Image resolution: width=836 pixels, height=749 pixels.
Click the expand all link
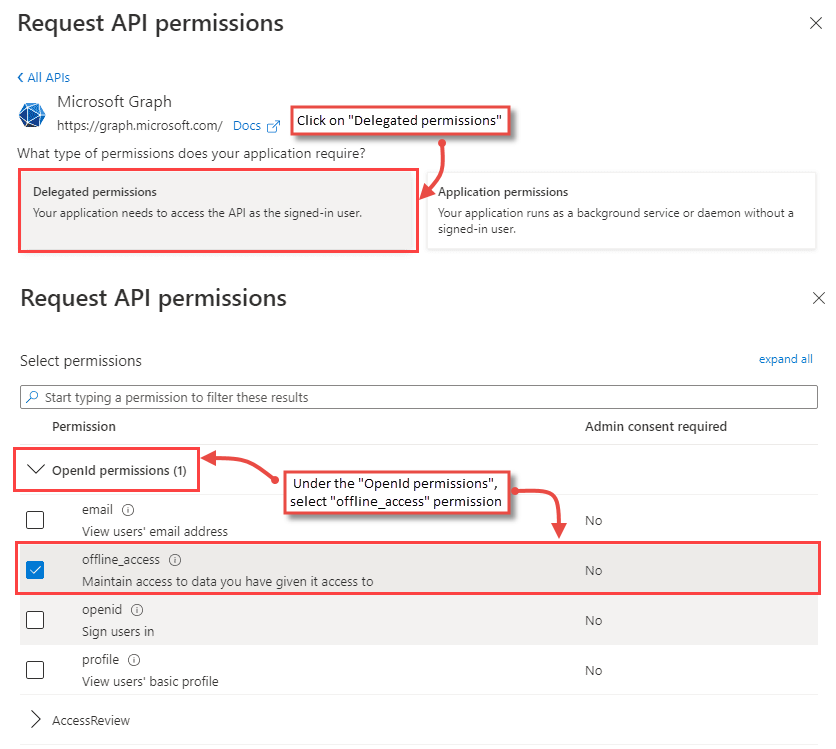[x=785, y=359]
